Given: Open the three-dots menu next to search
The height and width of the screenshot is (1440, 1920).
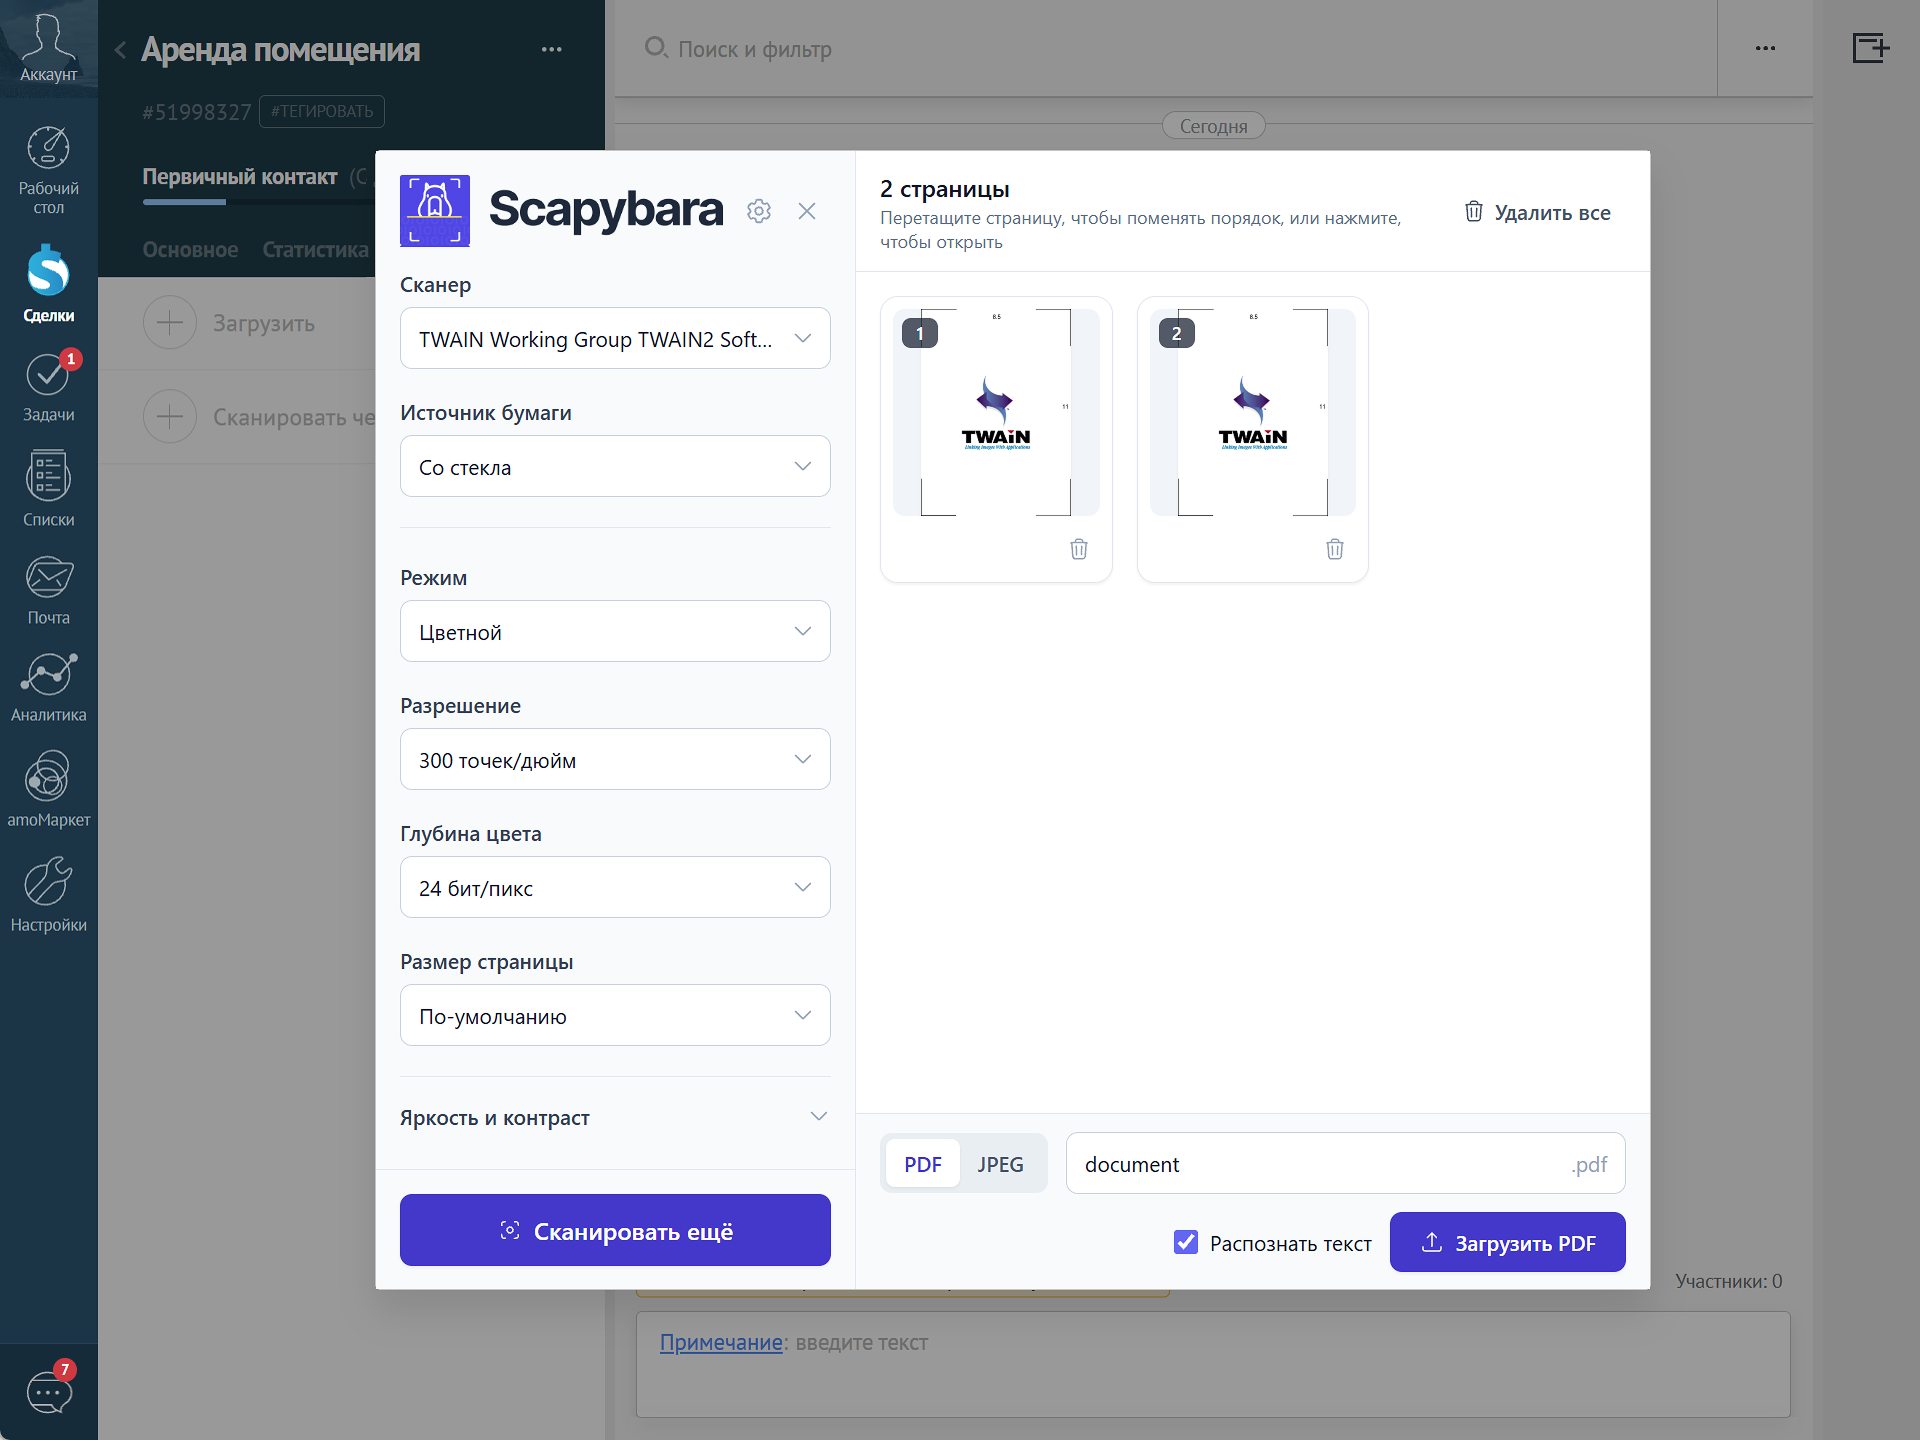Looking at the screenshot, I should [x=1765, y=48].
